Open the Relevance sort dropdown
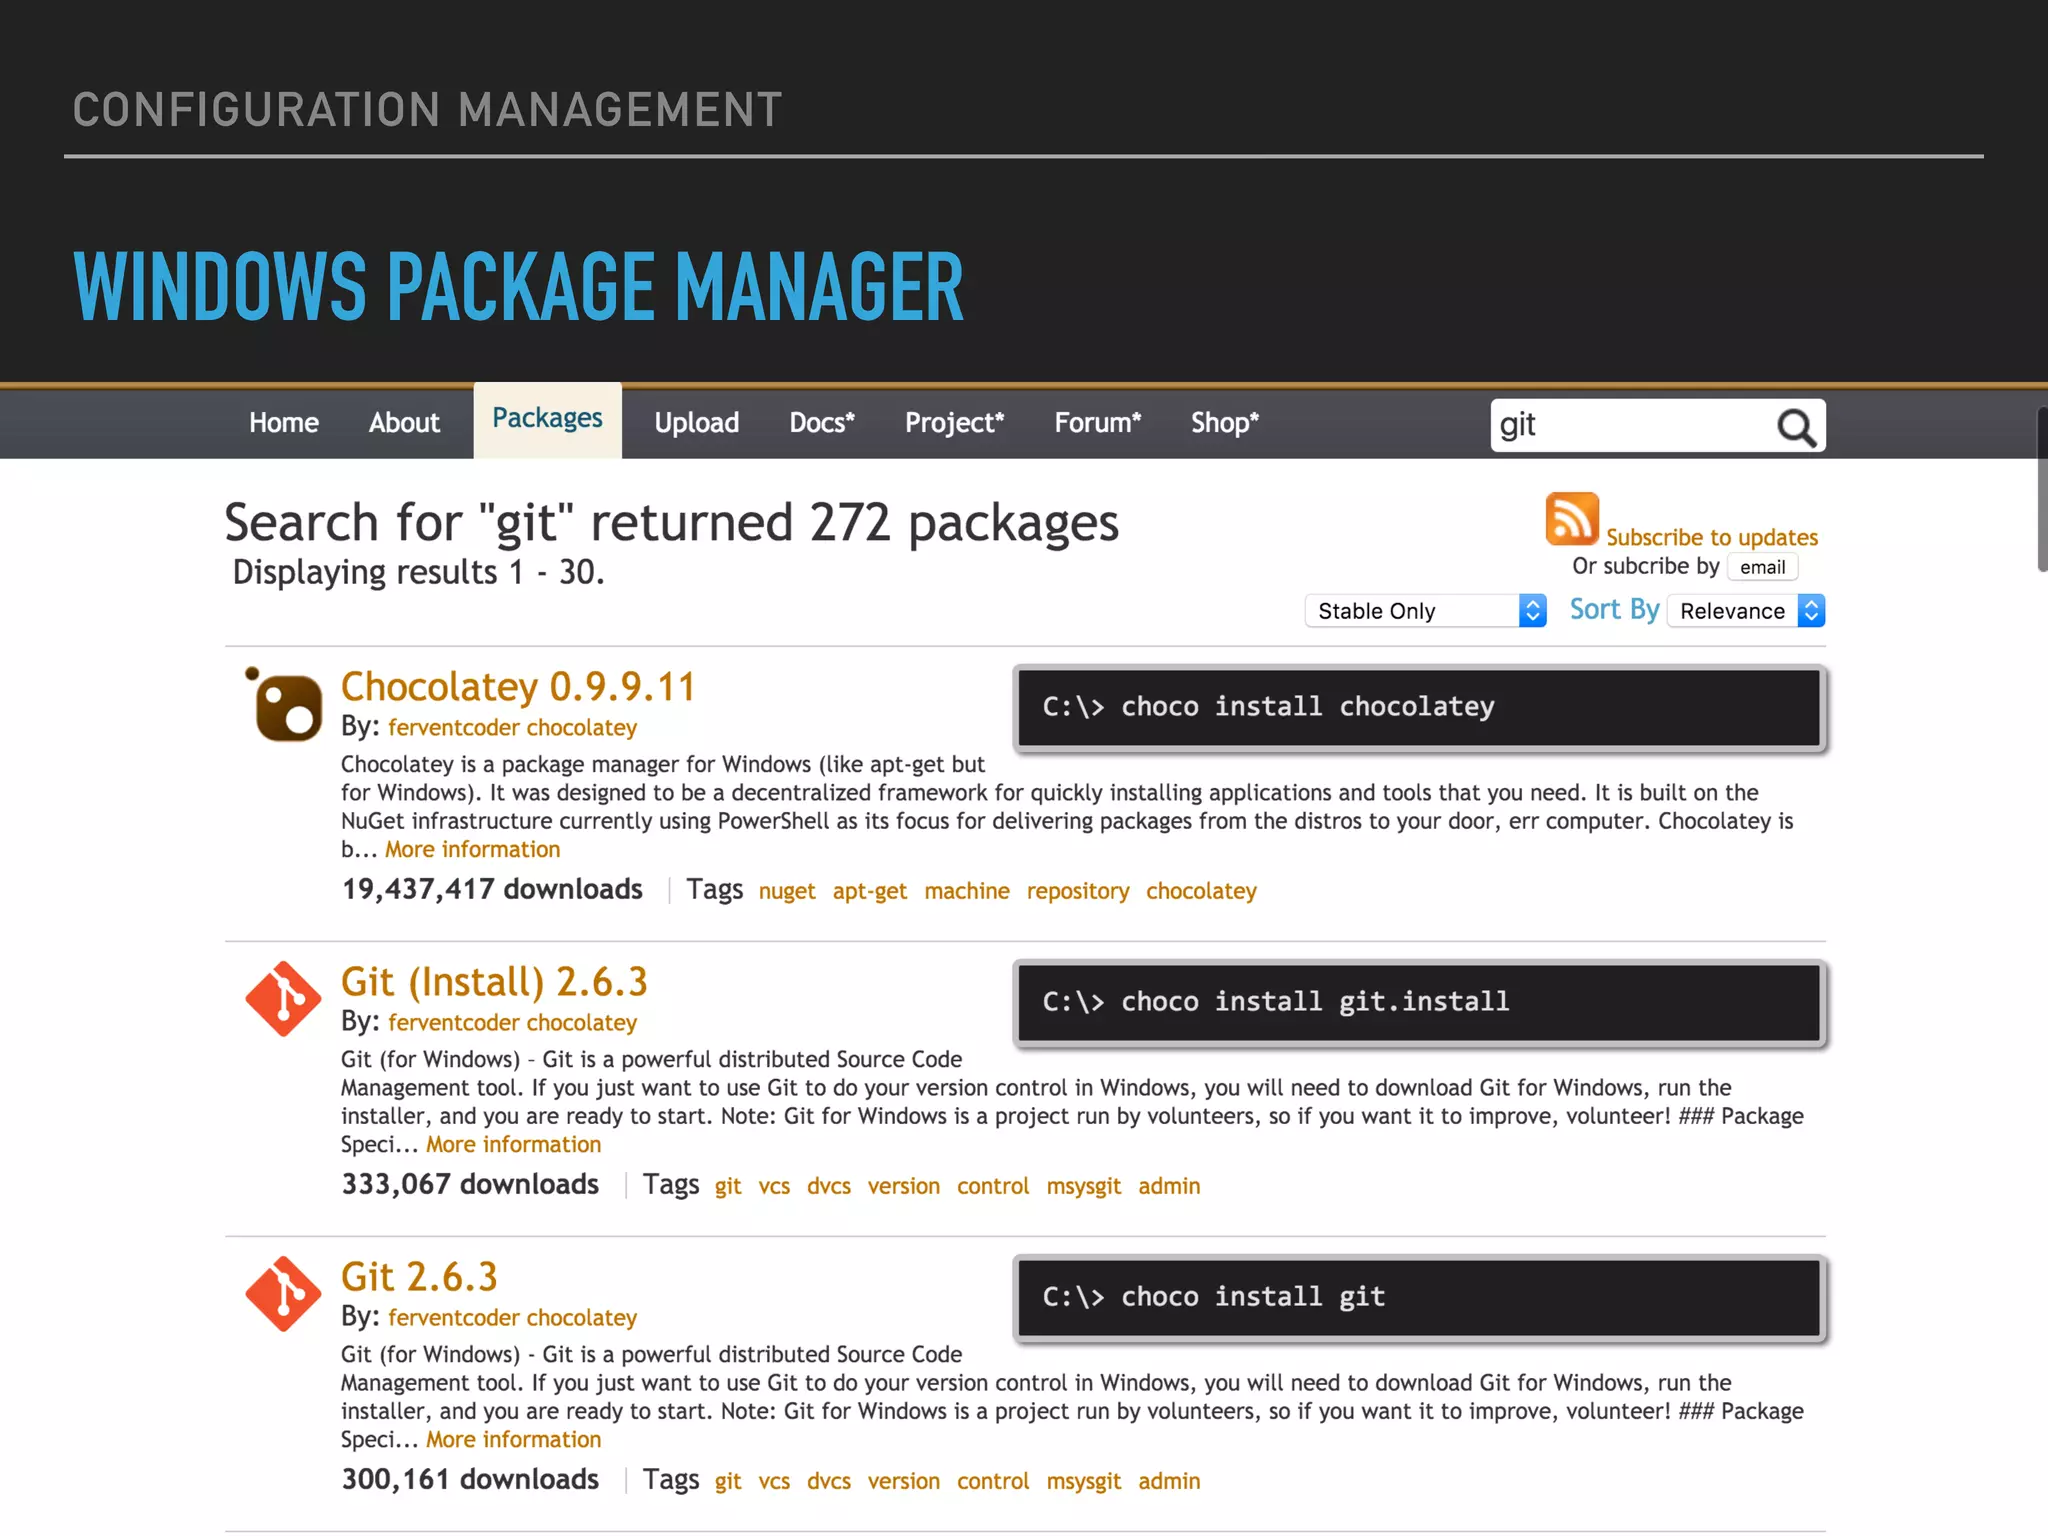Viewport: 2048px width, 1536px height. pyautogui.click(x=1746, y=611)
